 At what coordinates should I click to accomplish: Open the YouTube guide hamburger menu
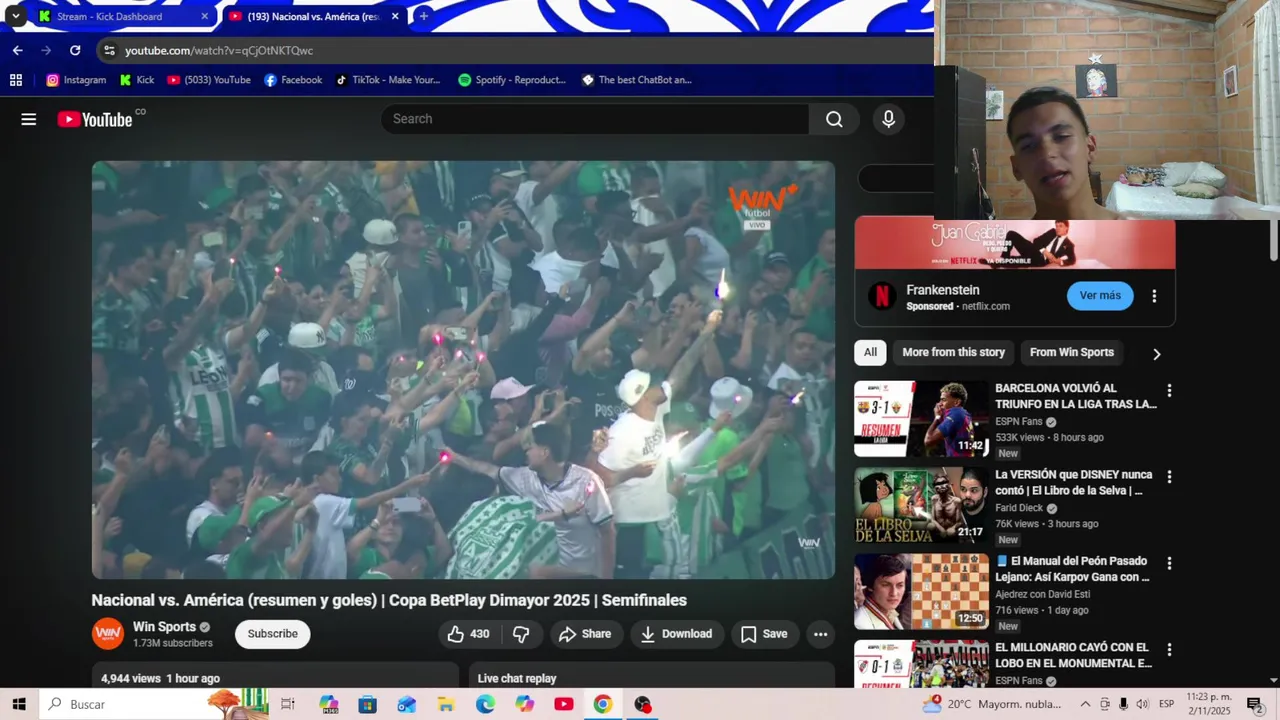[29, 119]
